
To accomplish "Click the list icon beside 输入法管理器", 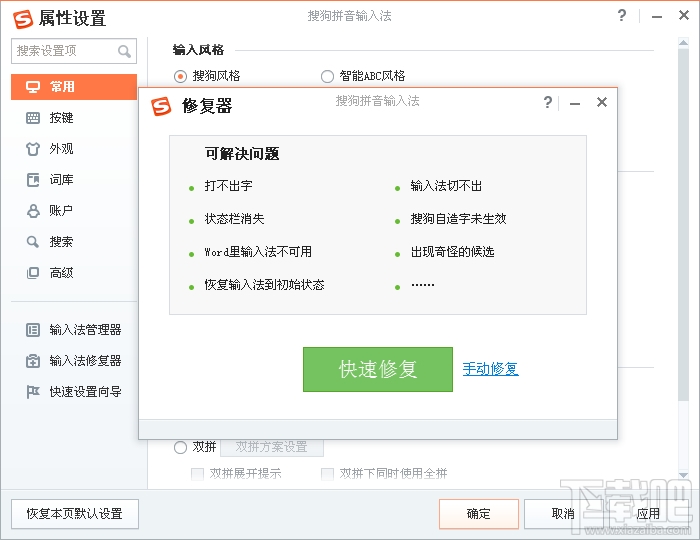I will [33, 330].
